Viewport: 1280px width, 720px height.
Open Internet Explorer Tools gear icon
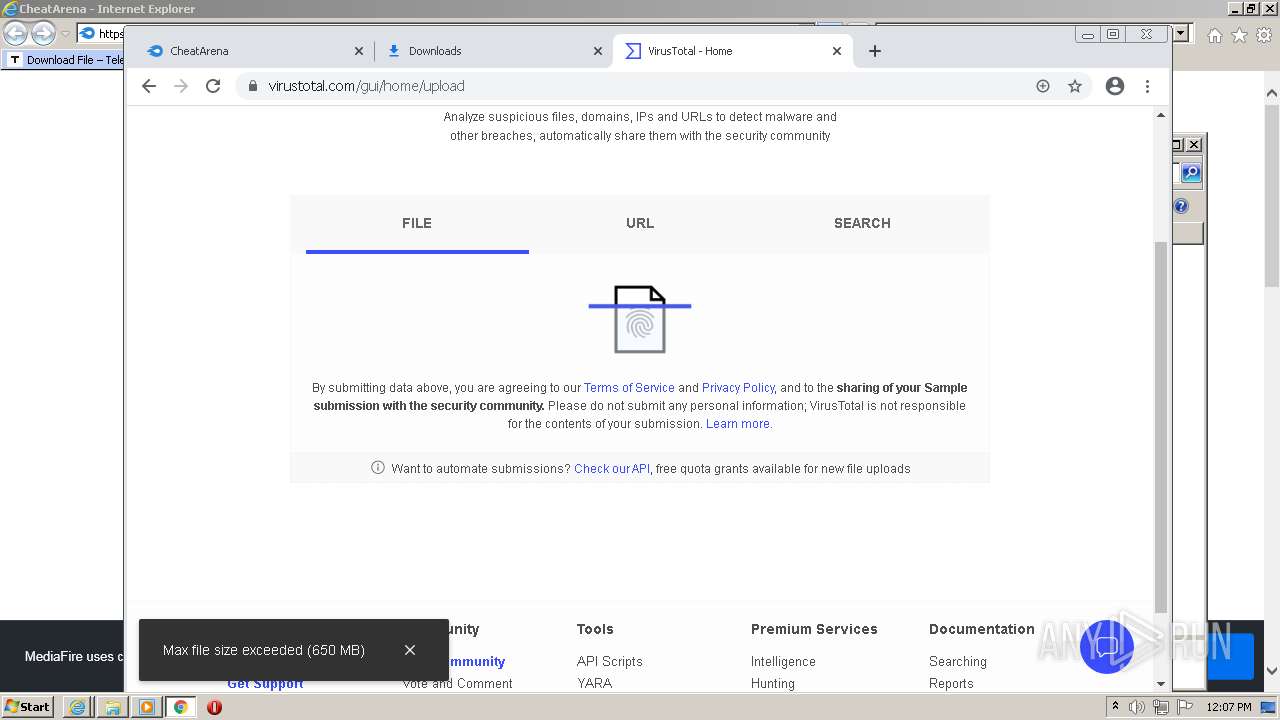pos(1264,35)
